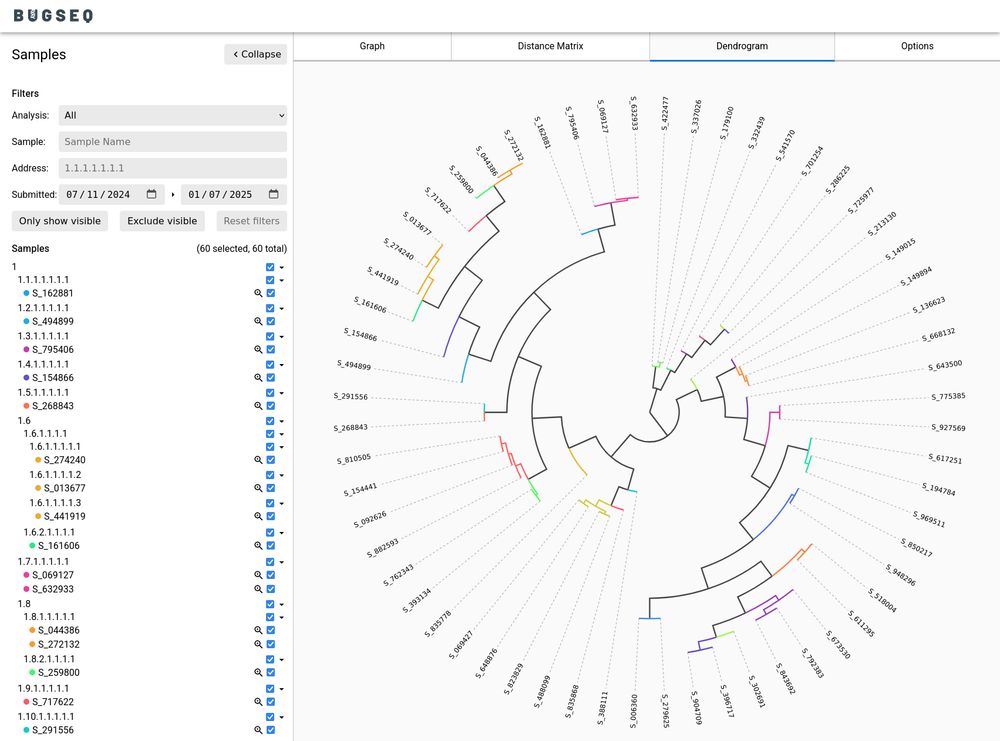Click cluster label 1.9.1.1.1.1.1
The width and height of the screenshot is (1000, 741).
[x=43, y=688]
